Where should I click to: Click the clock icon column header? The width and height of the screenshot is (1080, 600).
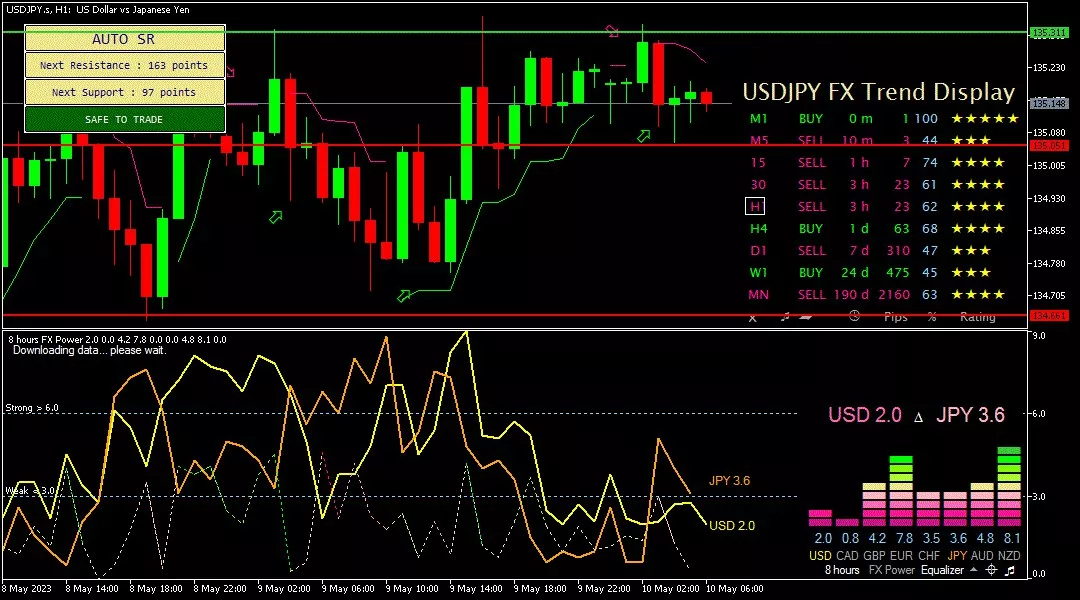pos(854,316)
